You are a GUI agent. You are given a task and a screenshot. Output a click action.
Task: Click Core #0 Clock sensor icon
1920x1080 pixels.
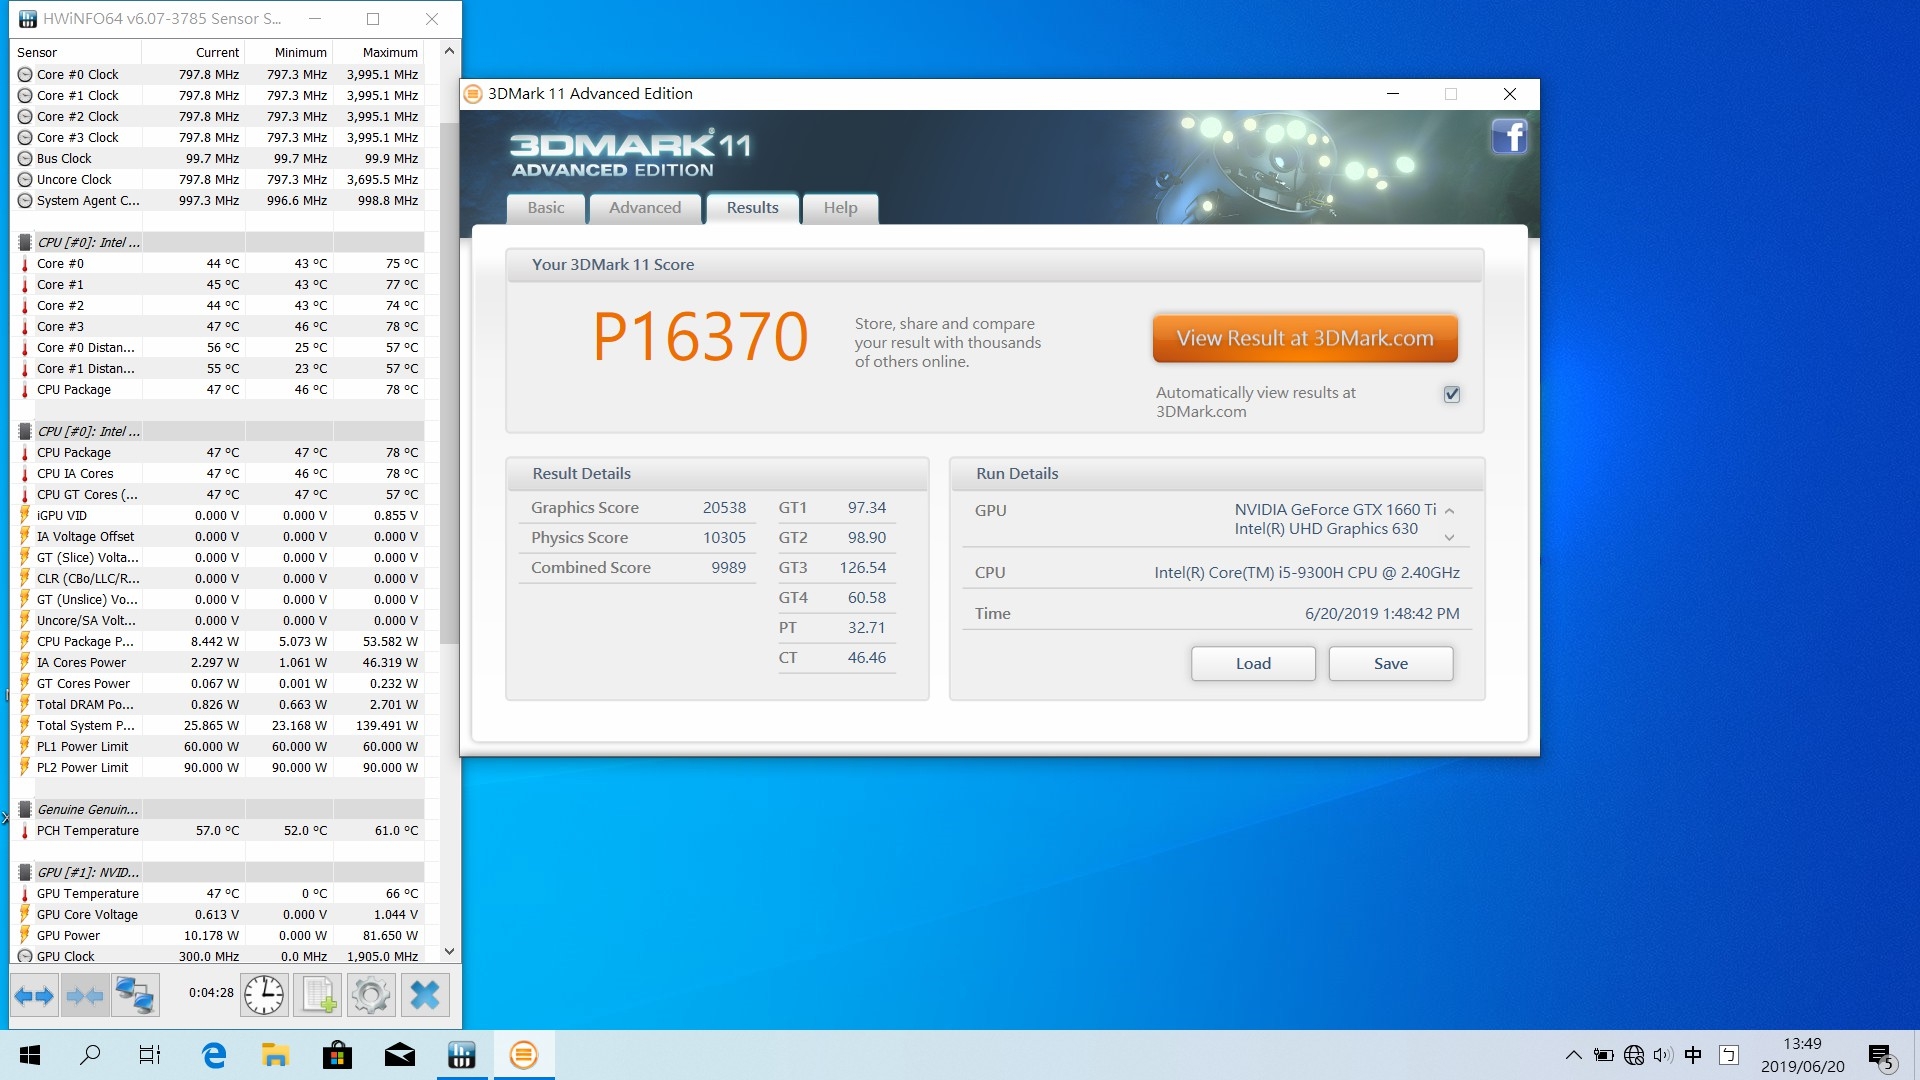(25, 75)
